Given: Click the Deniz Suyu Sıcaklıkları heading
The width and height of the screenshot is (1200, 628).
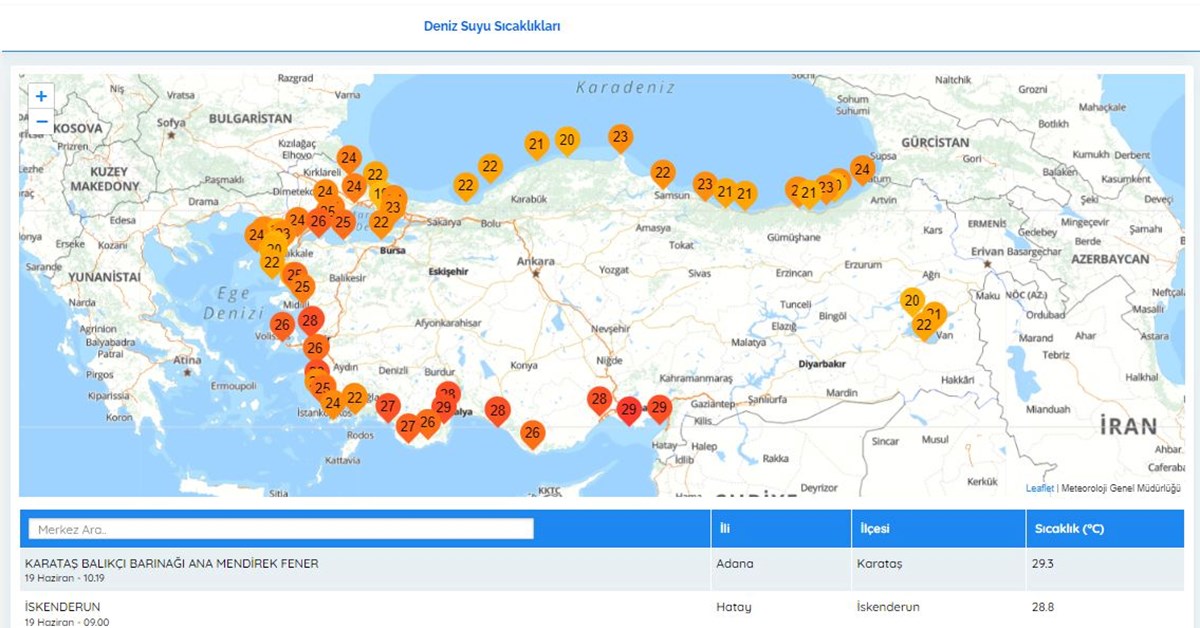Looking at the screenshot, I should click(x=492, y=26).
